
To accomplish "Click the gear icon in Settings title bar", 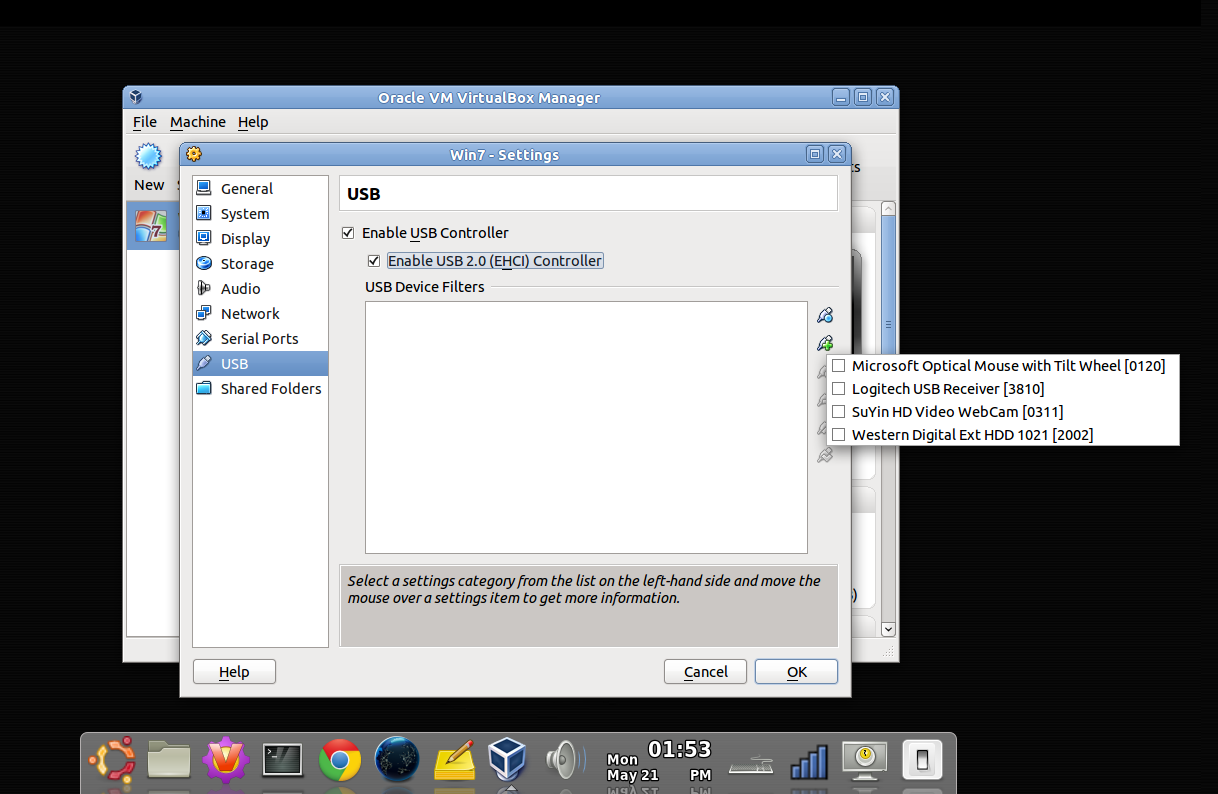I will click(x=194, y=154).
